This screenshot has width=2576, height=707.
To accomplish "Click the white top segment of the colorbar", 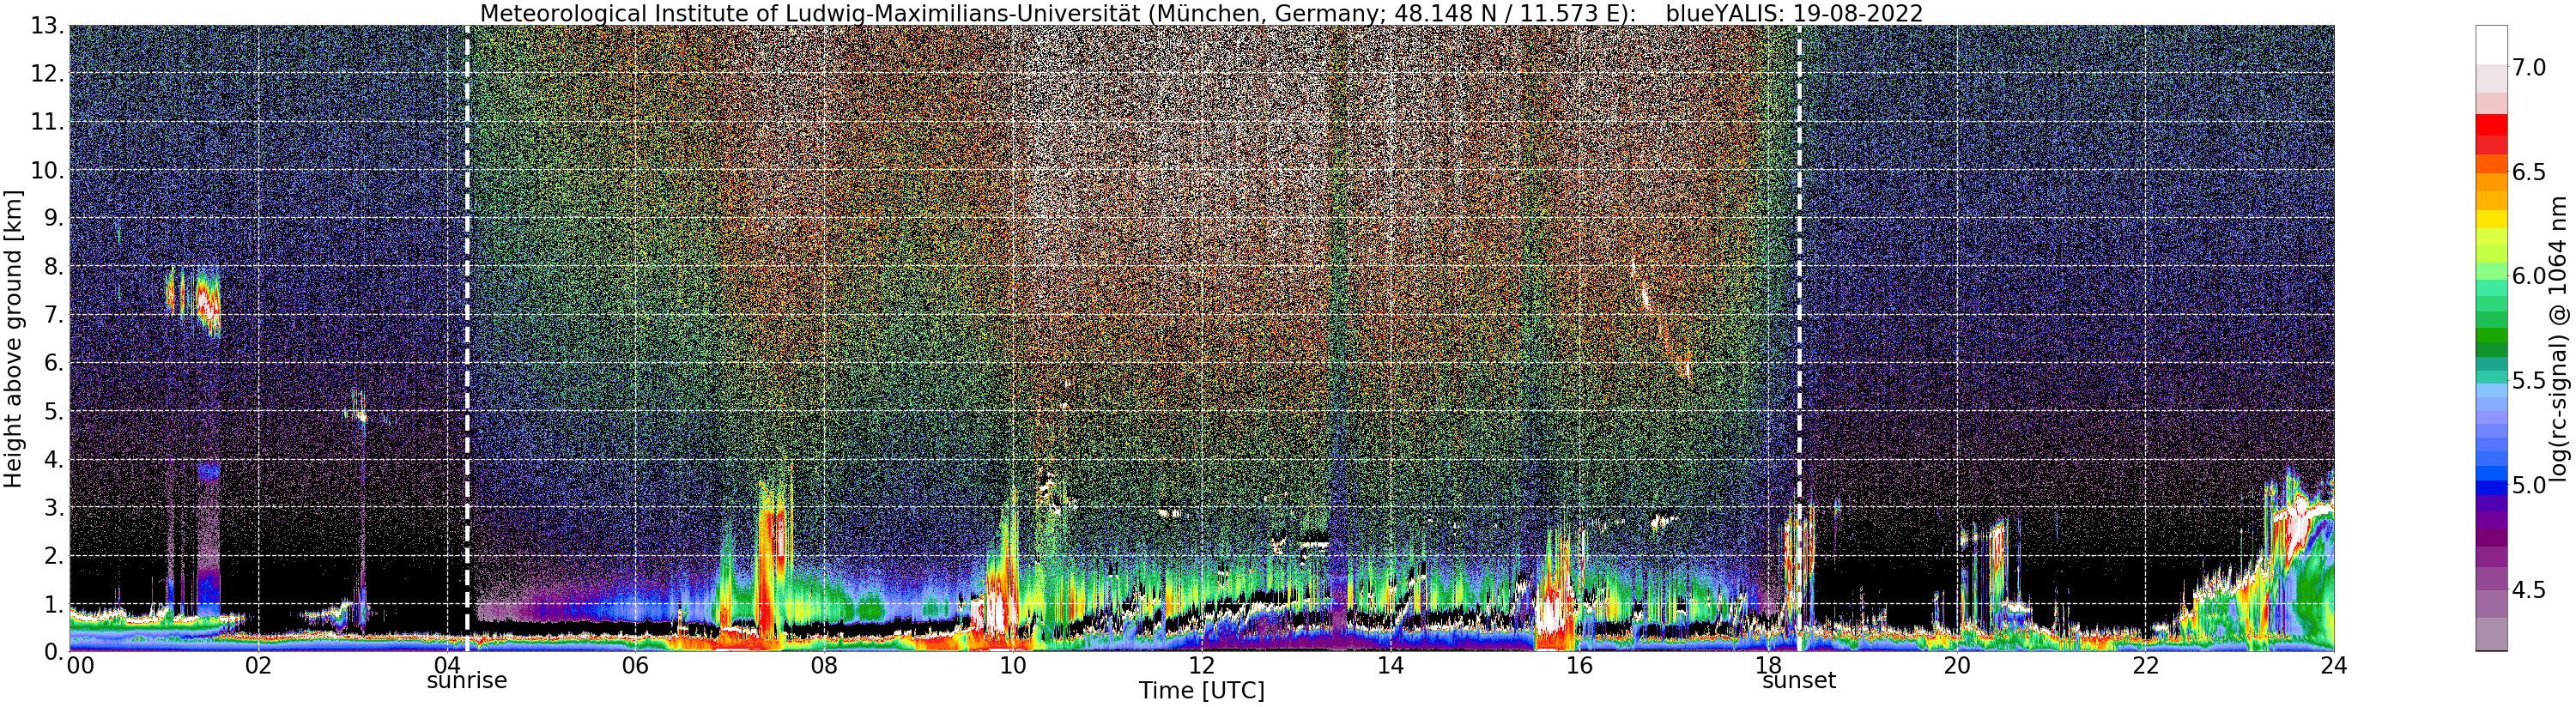I will coord(2491,45).
